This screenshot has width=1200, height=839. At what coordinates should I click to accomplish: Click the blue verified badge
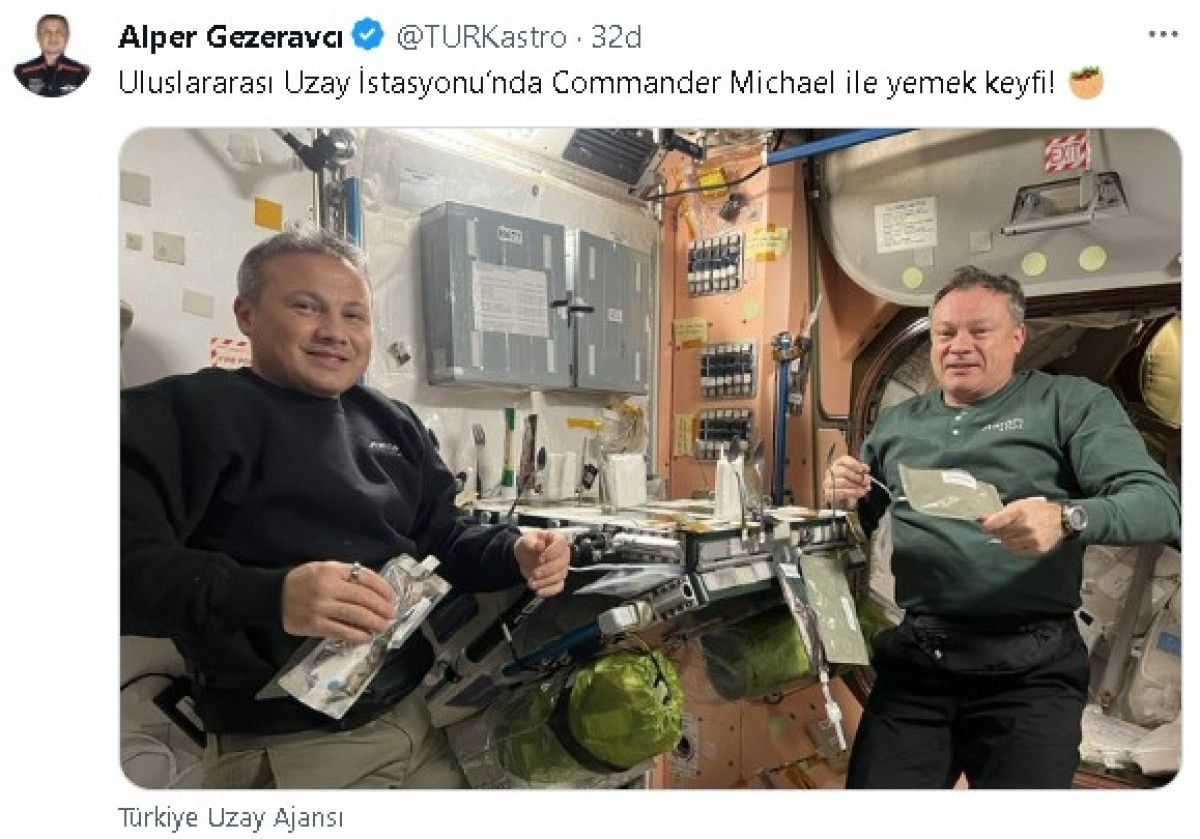(368, 37)
